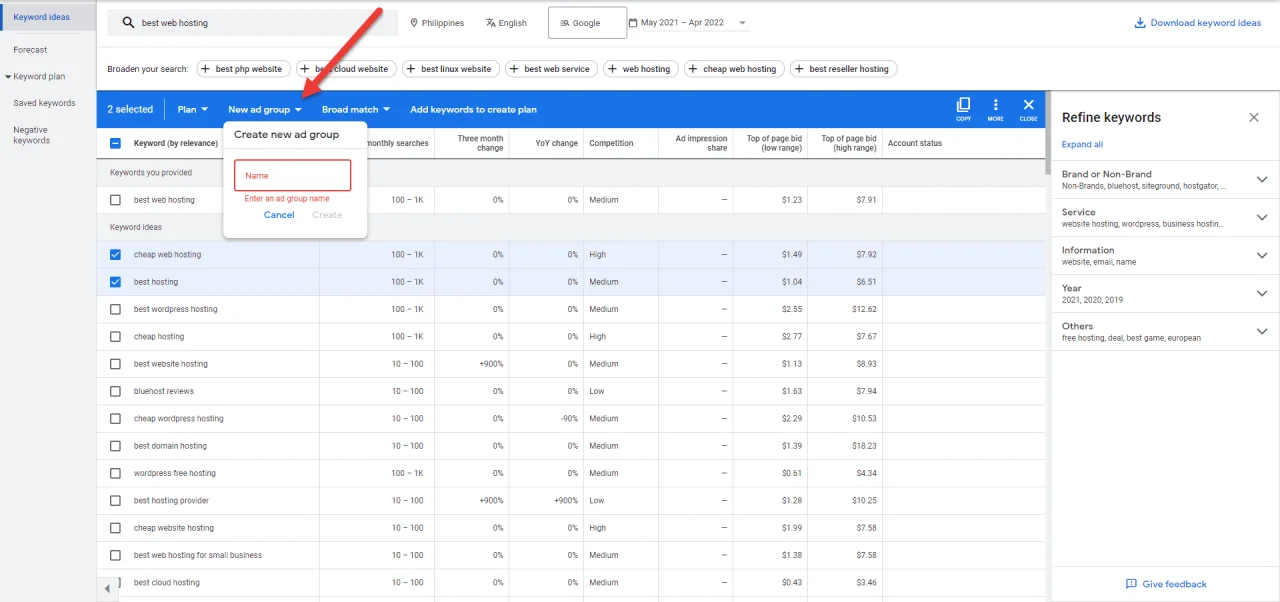This screenshot has width=1280, height=602.
Task: Expand the Year refinement section
Action: click(1263, 294)
